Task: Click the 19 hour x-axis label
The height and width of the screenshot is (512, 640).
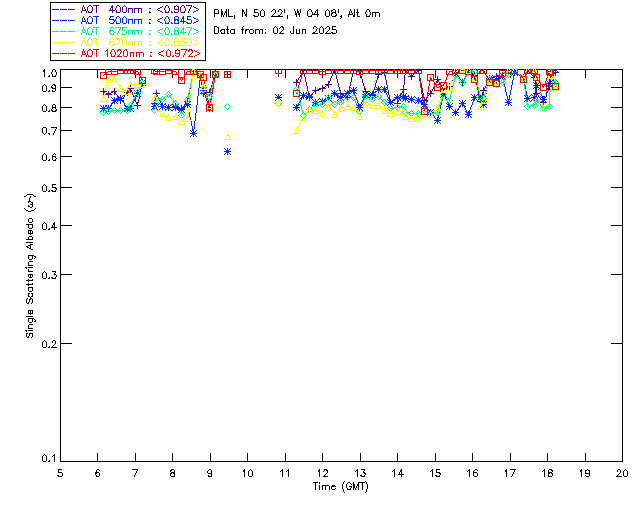Action: tap(585, 473)
